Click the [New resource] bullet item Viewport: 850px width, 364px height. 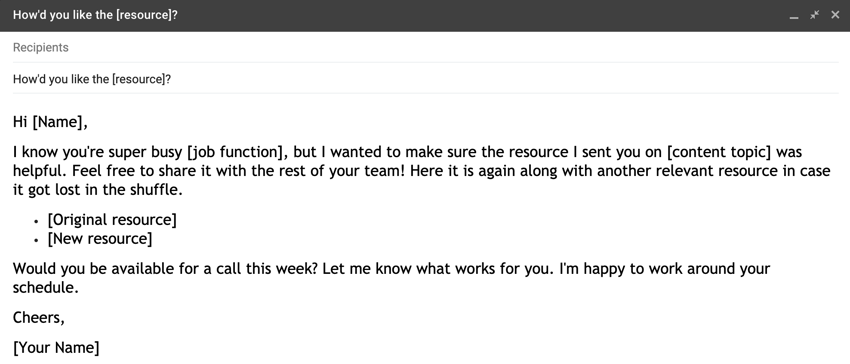click(100, 239)
